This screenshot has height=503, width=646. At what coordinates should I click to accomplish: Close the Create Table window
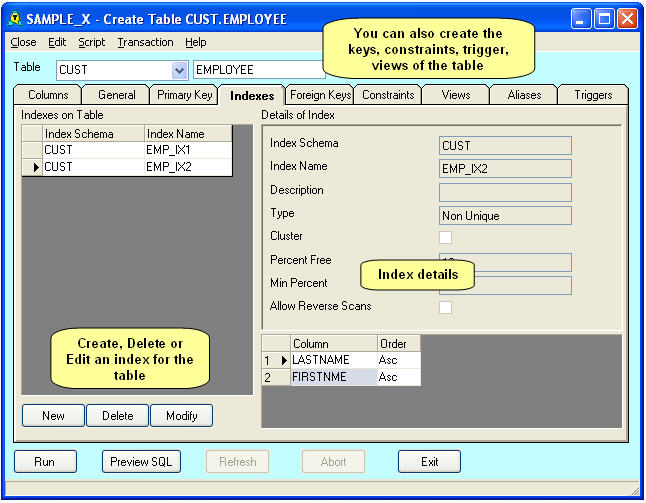627,19
